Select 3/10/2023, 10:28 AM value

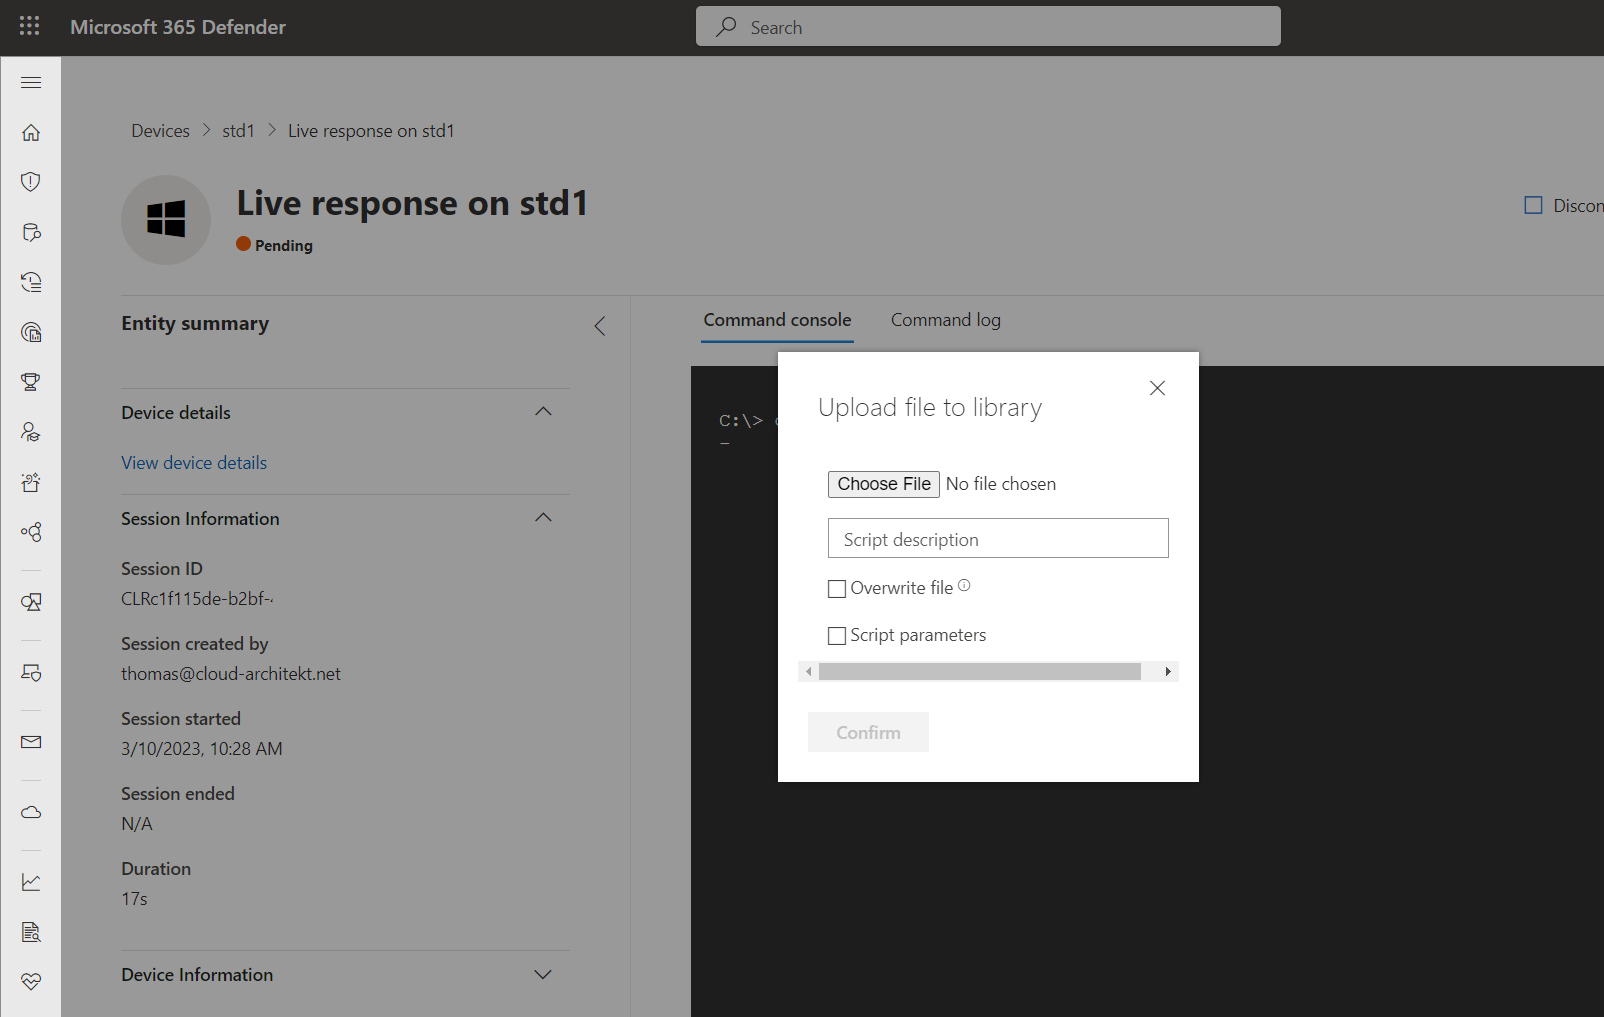click(x=202, y=749)
